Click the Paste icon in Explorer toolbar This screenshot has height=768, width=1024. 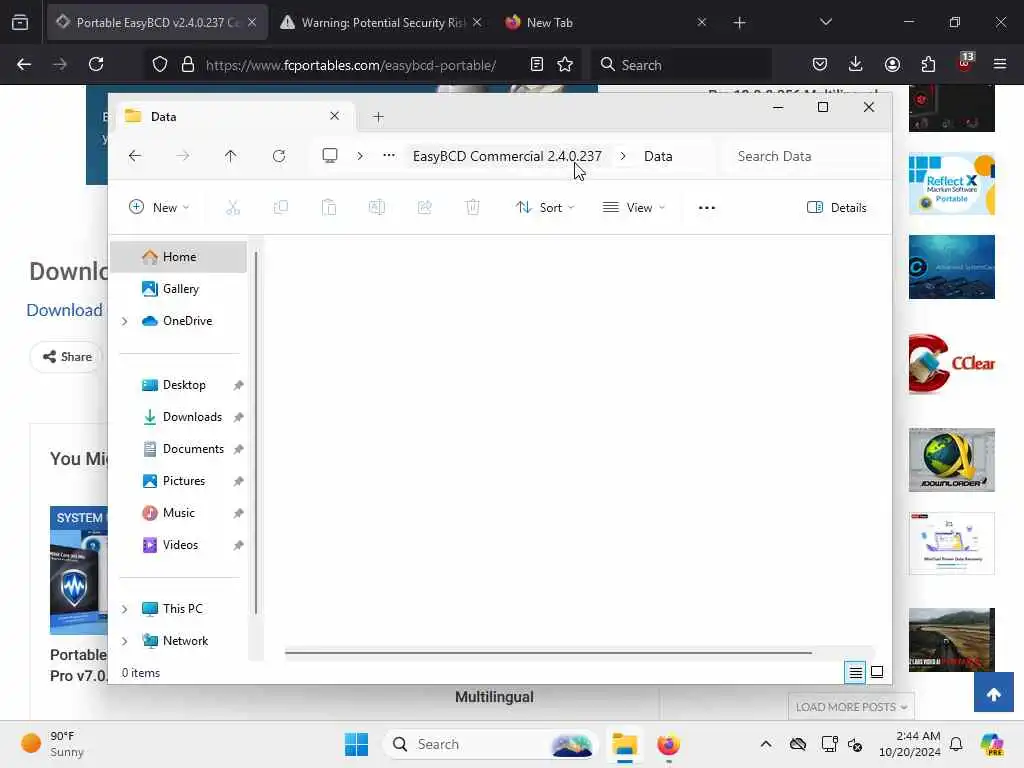328,208
